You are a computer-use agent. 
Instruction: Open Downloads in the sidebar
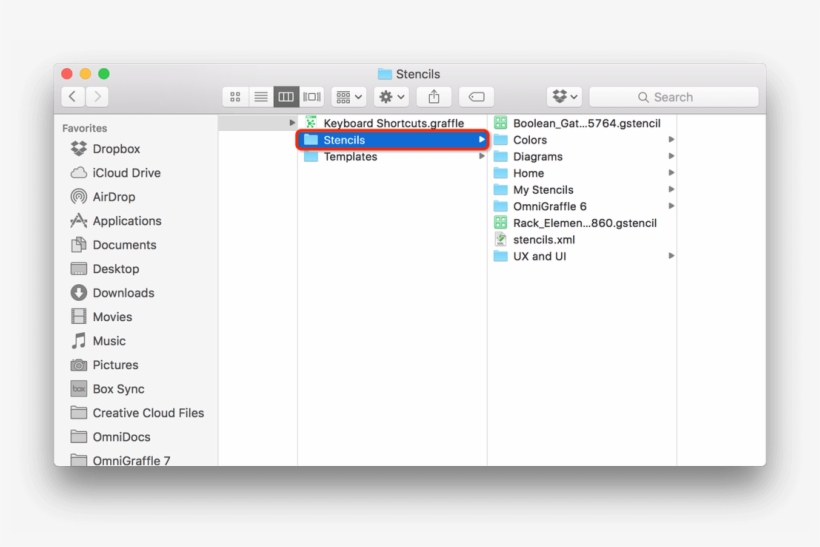pyautogui.click(x=112, y=293)
